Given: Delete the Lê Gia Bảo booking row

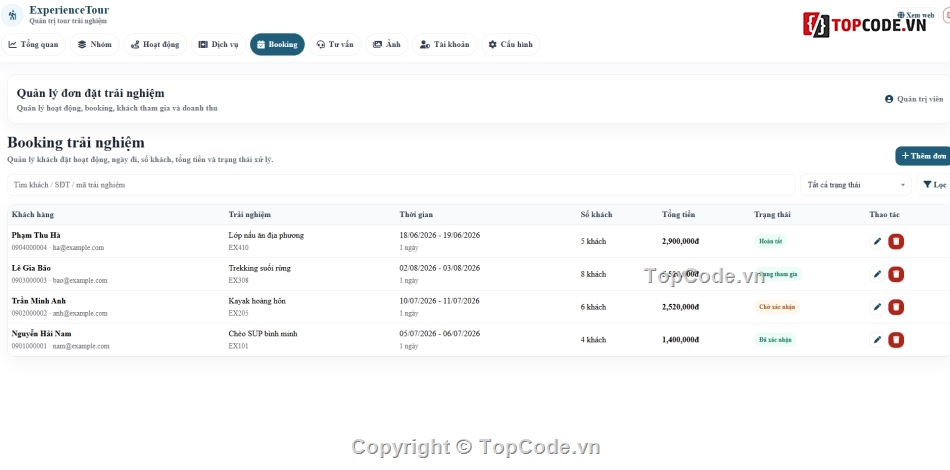Looking at the screenshot, I should [x=896, y=274].
